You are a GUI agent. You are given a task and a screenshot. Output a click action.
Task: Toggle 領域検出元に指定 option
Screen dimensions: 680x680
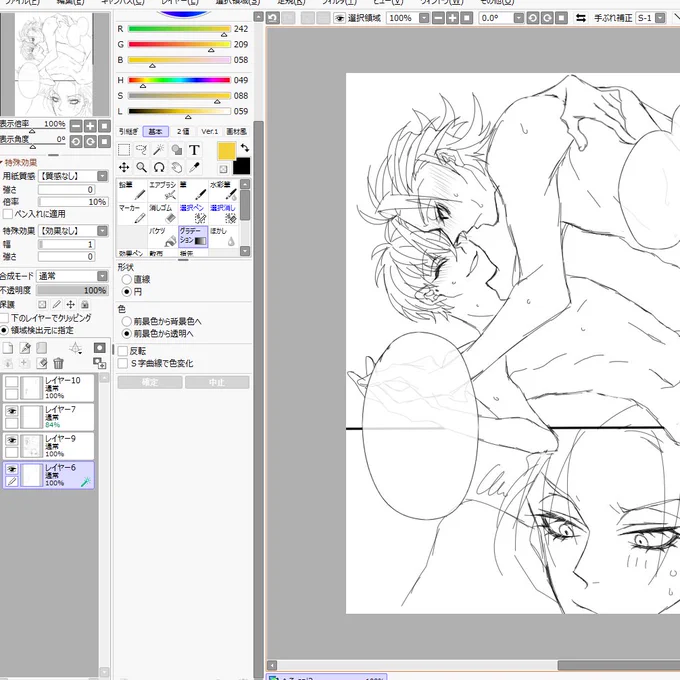(4, 330)
